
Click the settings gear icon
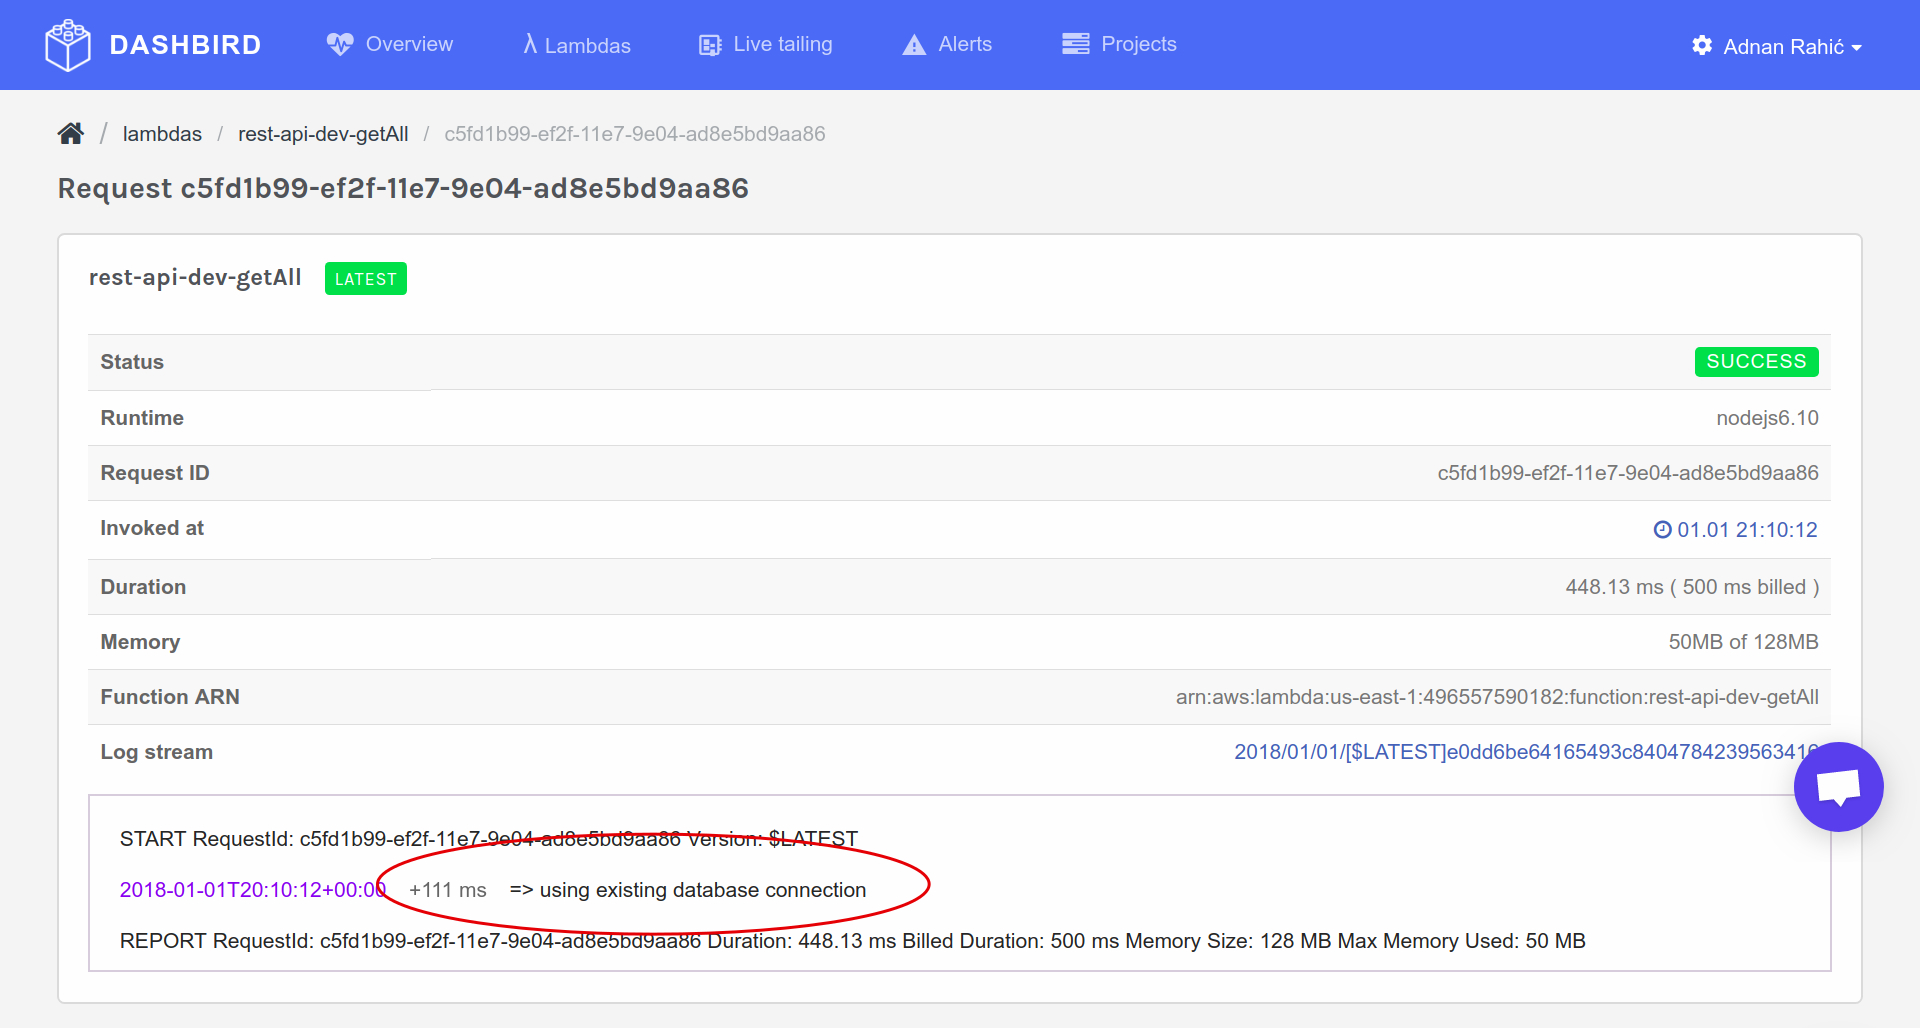pyautogui.click(x=1702, y=45)
